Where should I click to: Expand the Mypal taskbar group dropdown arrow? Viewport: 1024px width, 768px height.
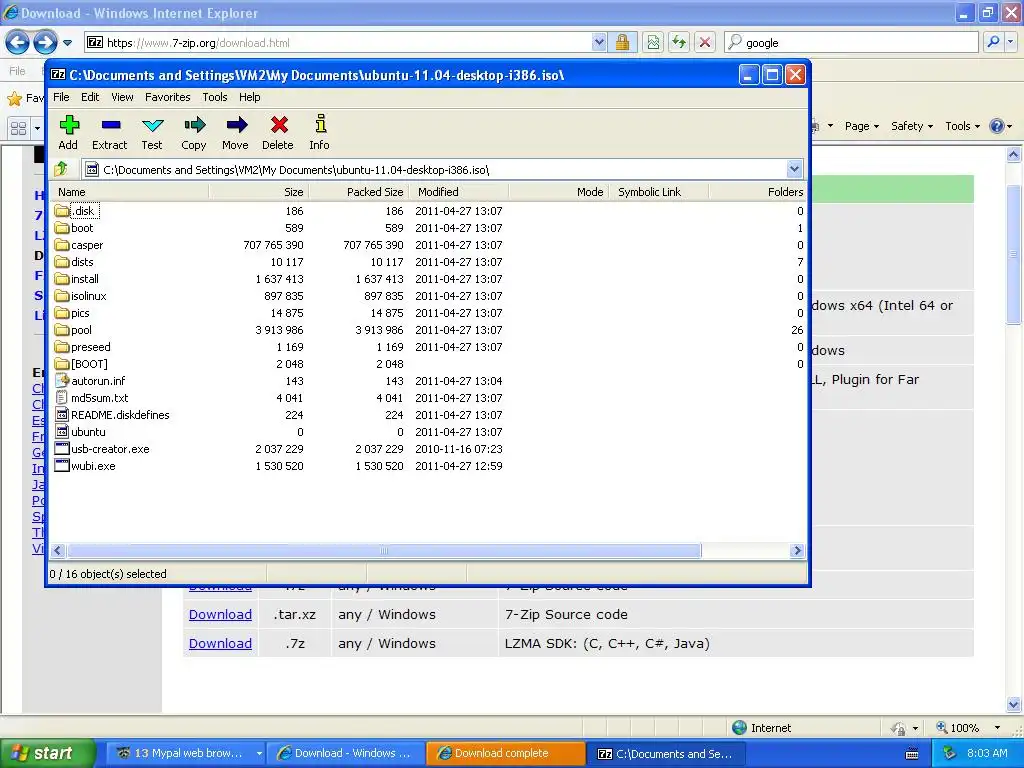(259, 753)
